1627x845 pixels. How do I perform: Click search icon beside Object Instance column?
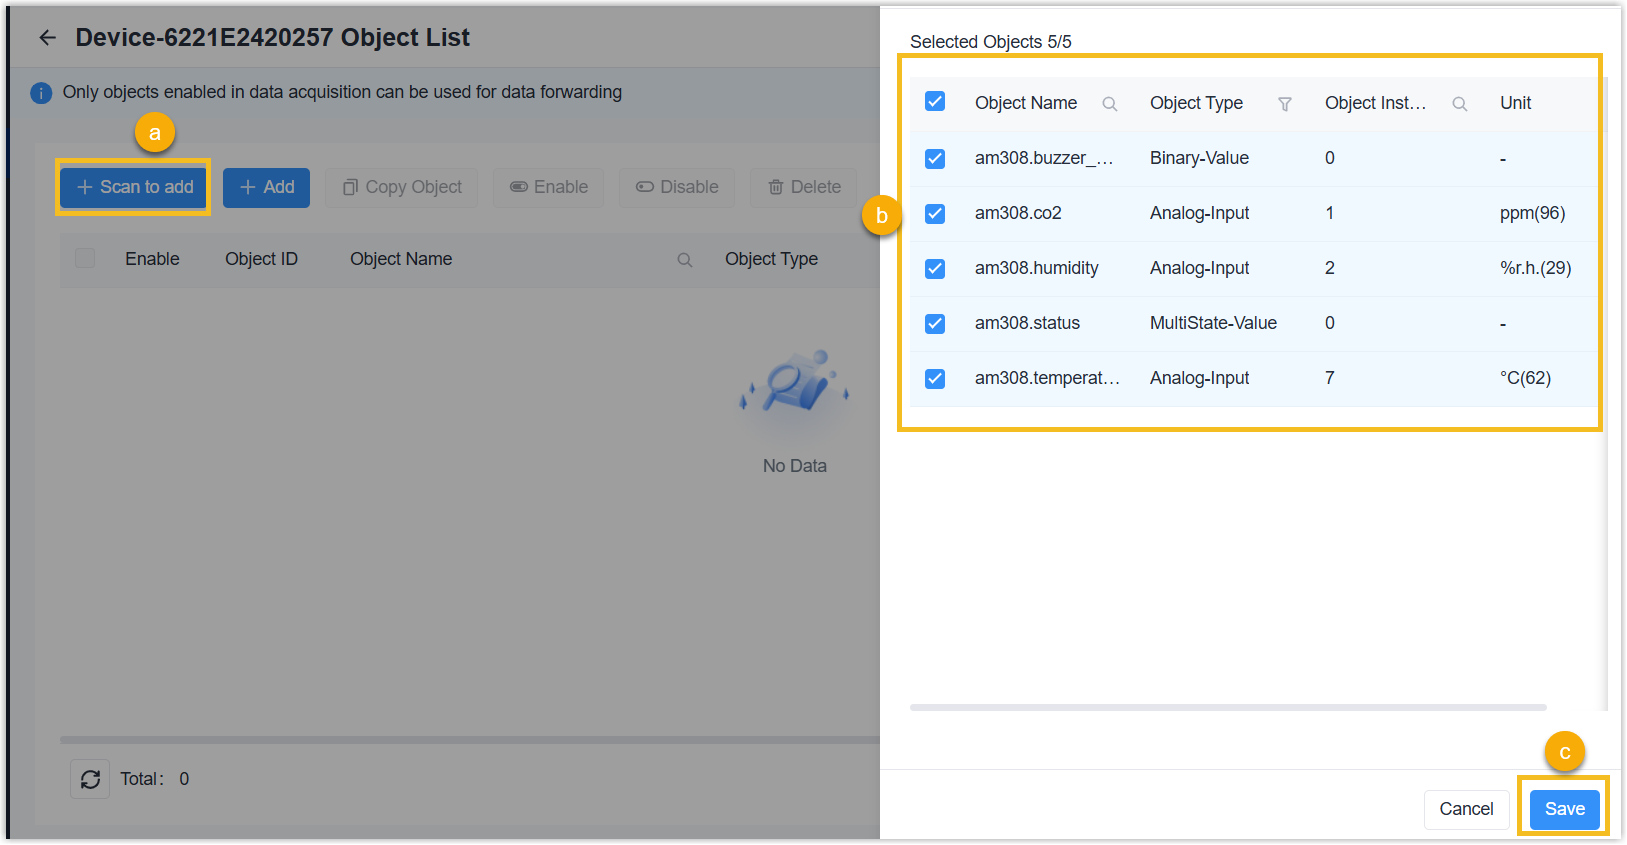(1459, 104)
